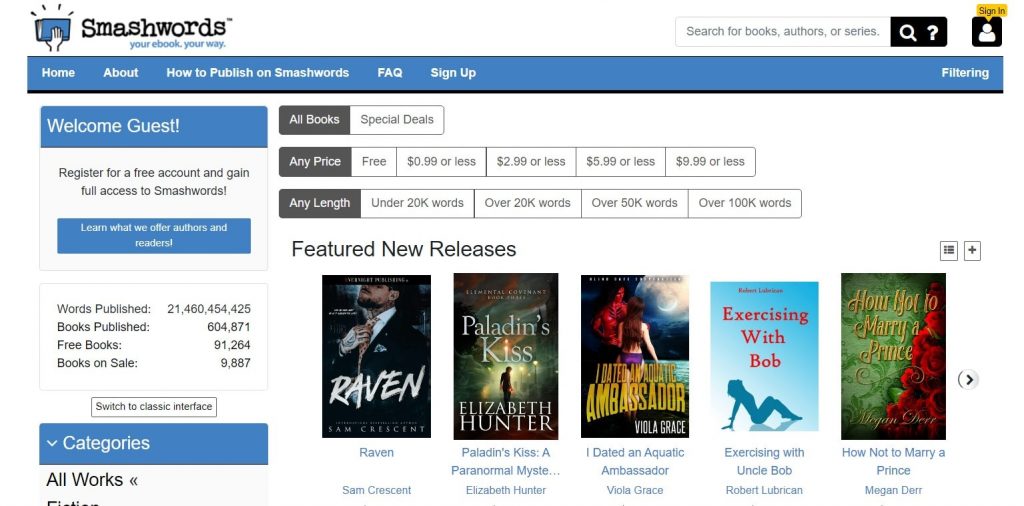Click Switch to classic interface button
This screenshot has width=1024, height=506.
click(154, 407)
